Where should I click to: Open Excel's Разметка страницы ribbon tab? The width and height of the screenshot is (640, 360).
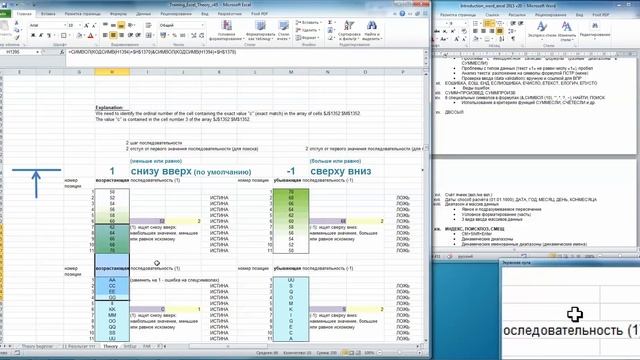82,13
